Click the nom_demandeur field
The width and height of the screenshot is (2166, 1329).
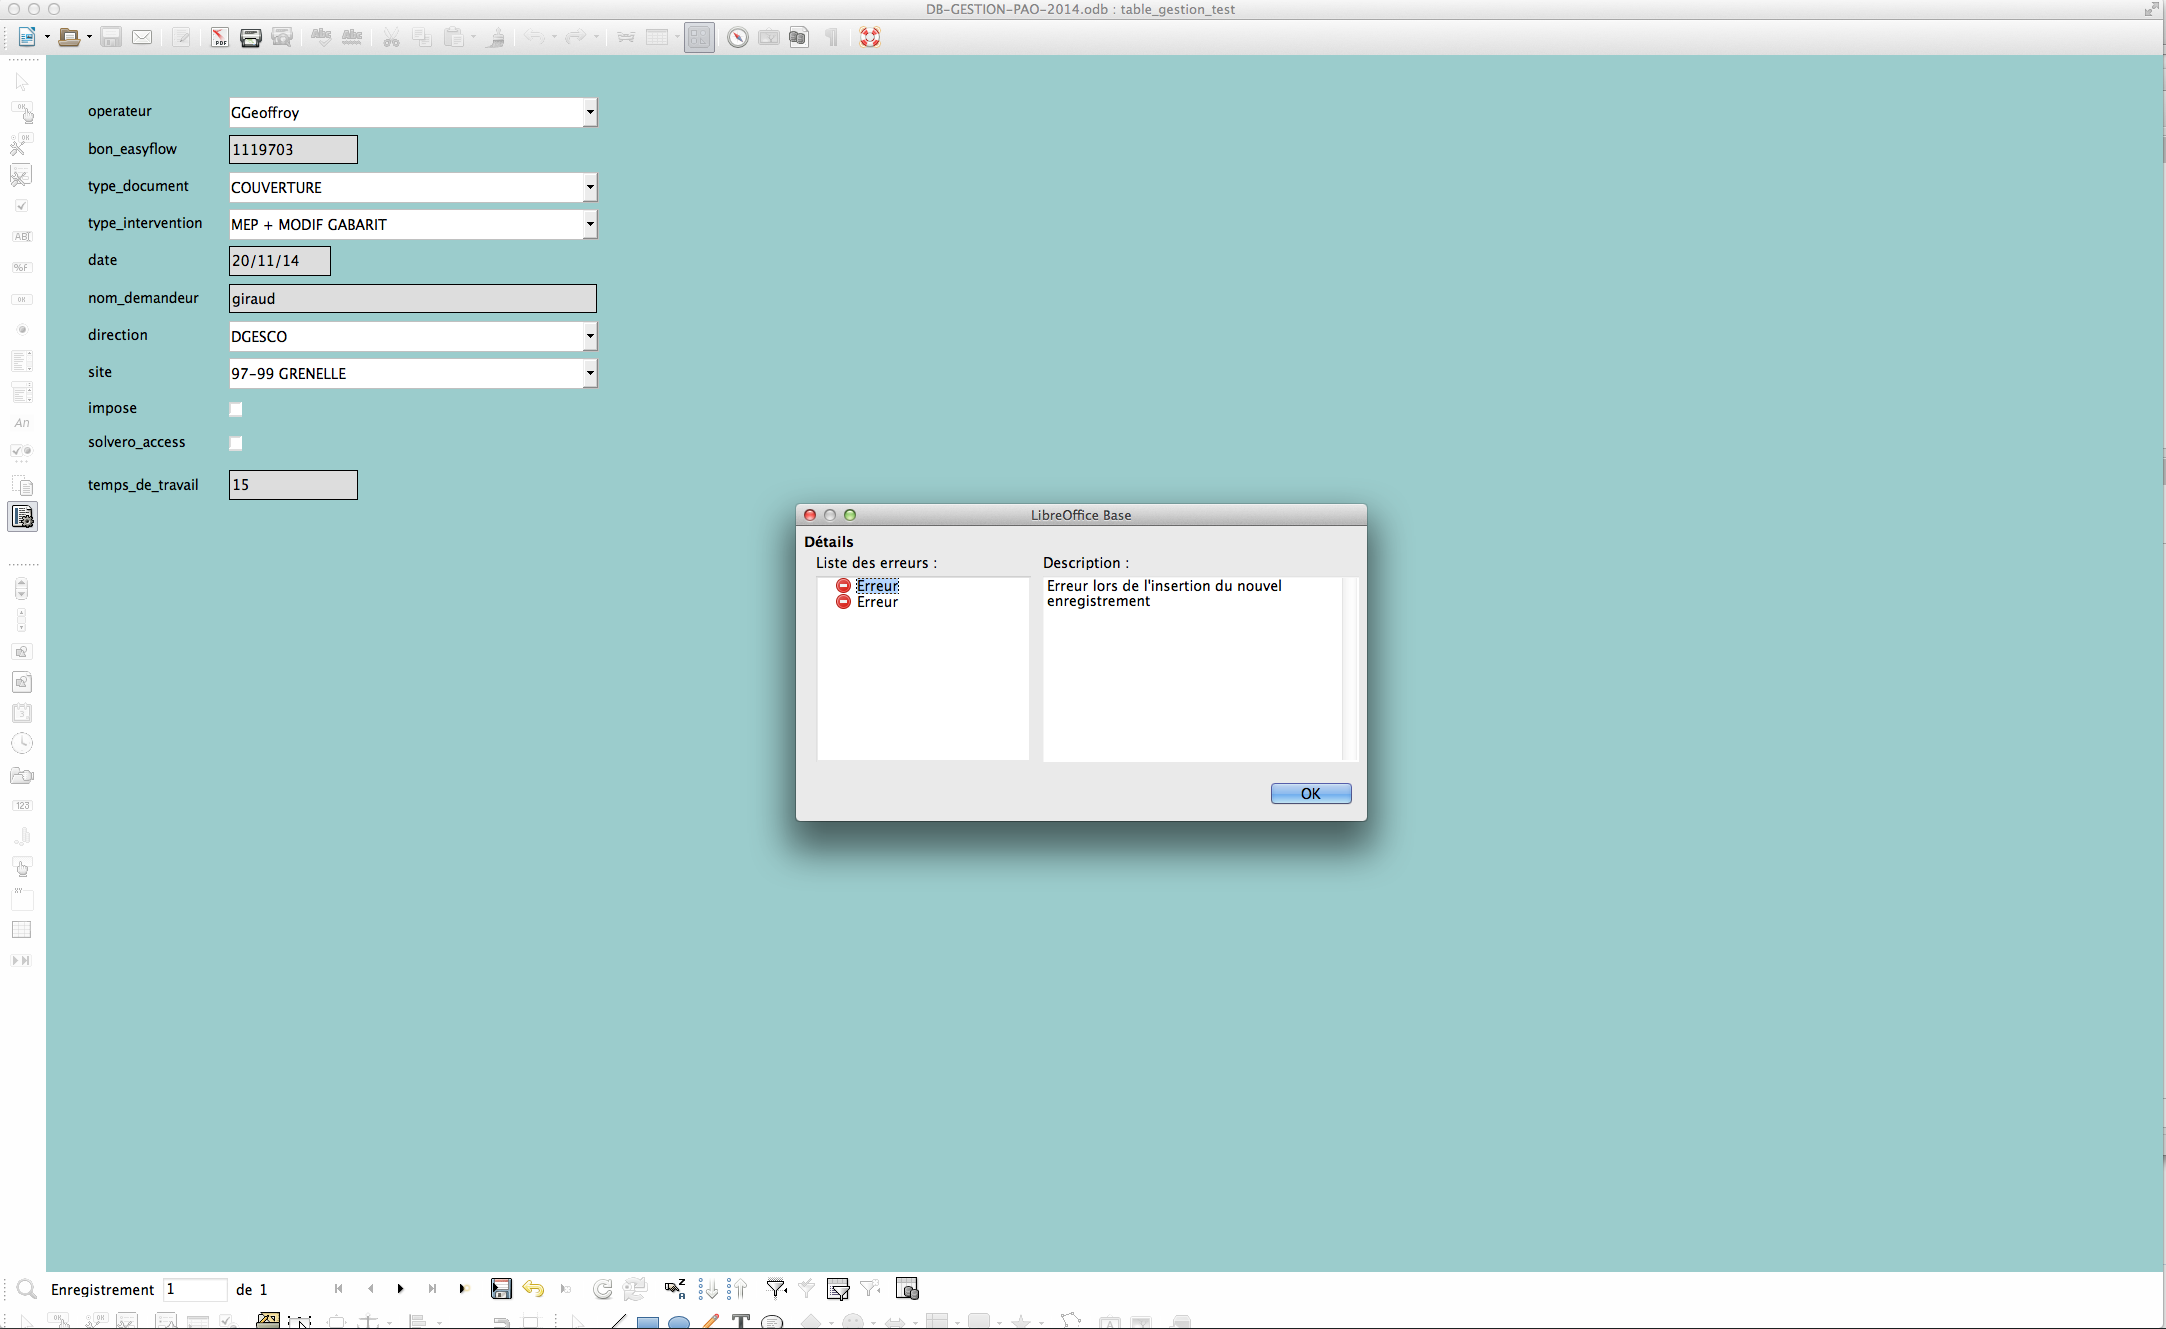point(413,298)
